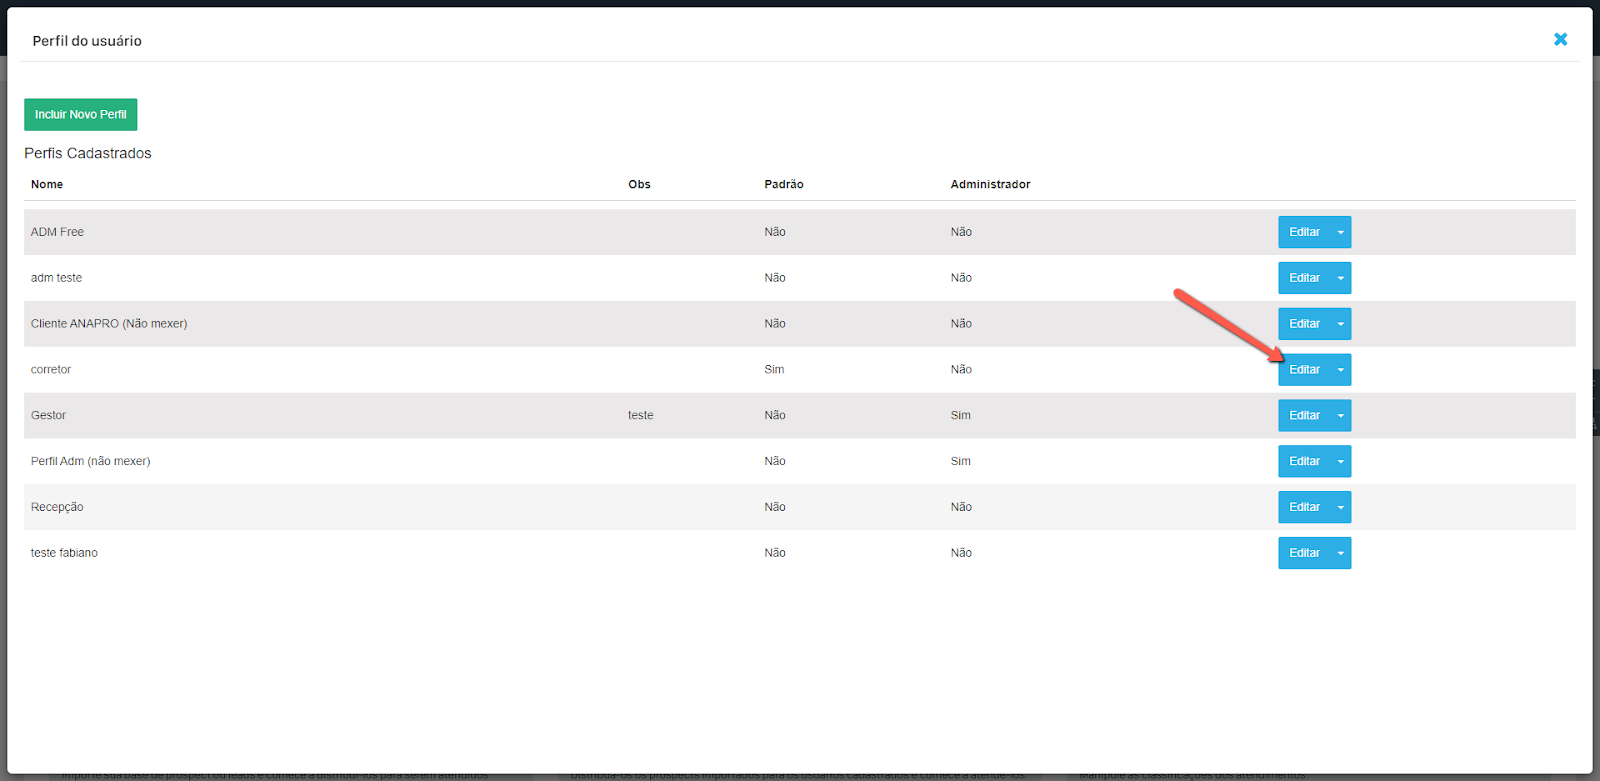Expand the corretor row dropdown caret
This screenshot has width=1600, height=781.
(1340, 370)
